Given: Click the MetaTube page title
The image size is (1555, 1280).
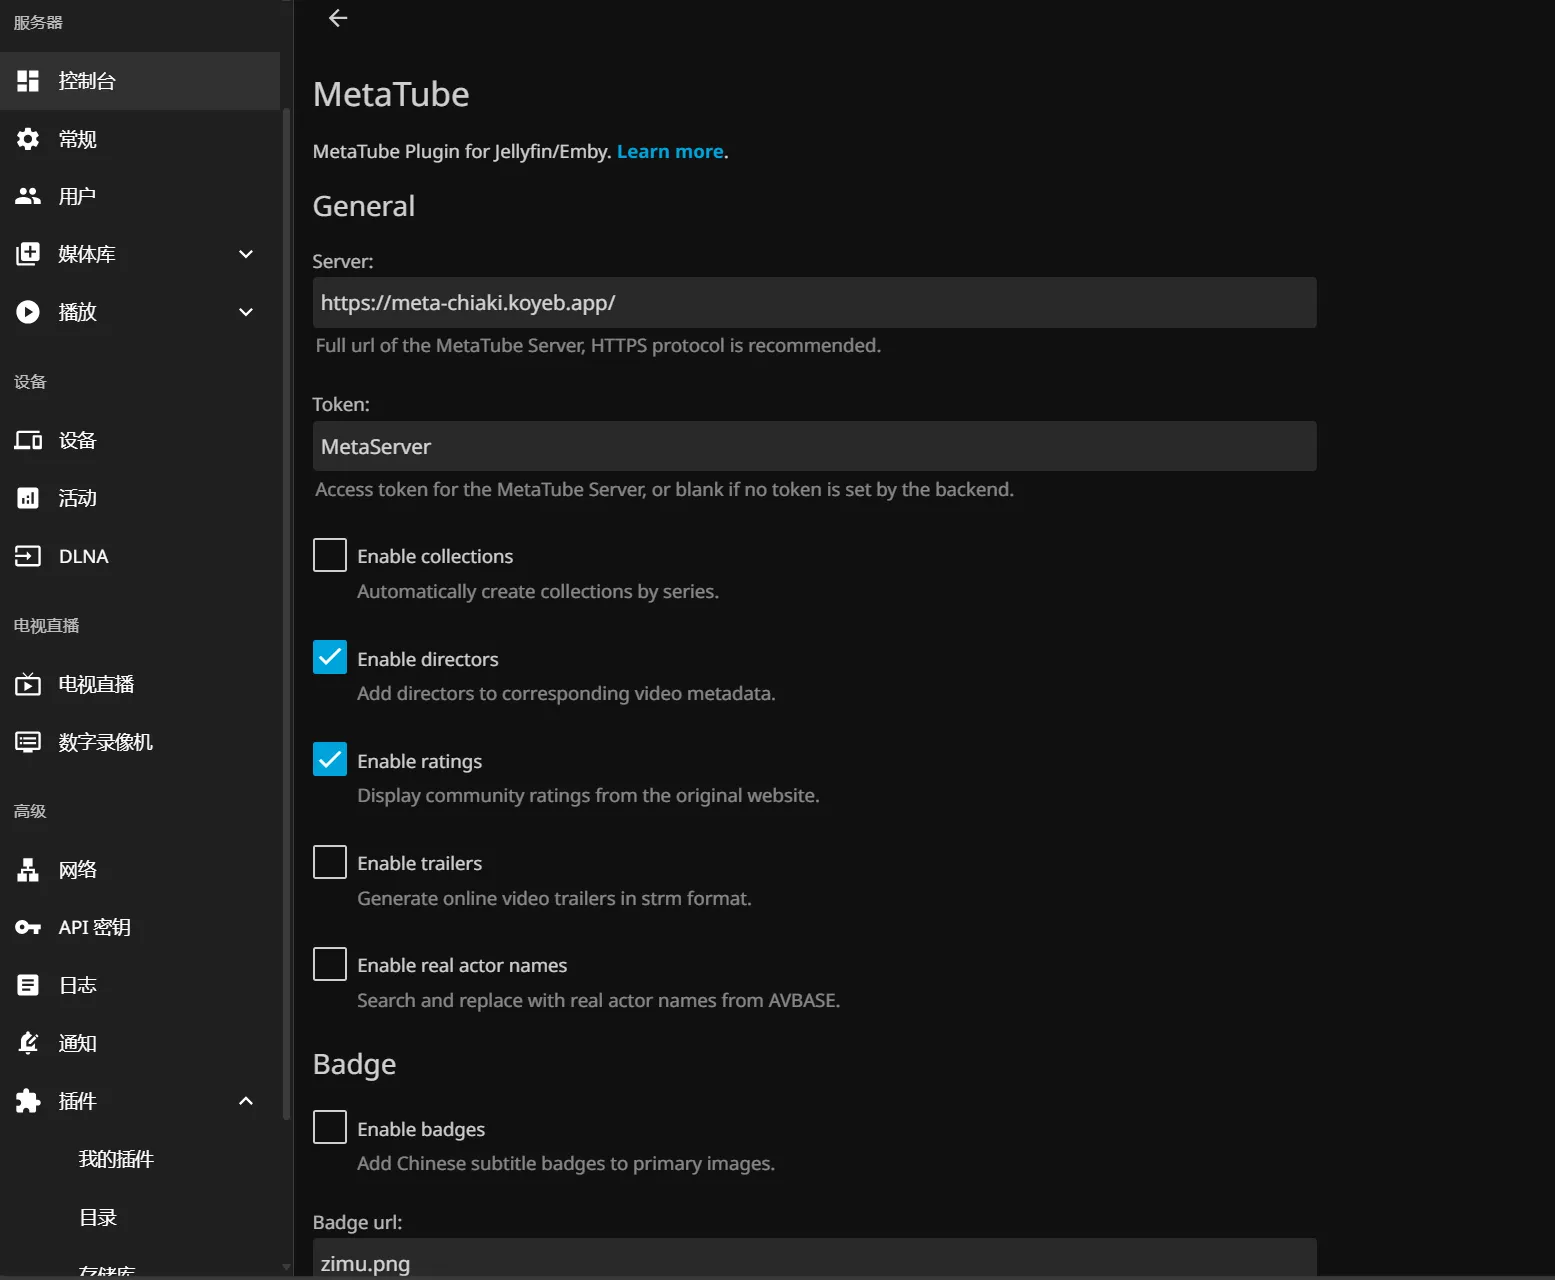Looking at the screenshot, I should 391,94.
